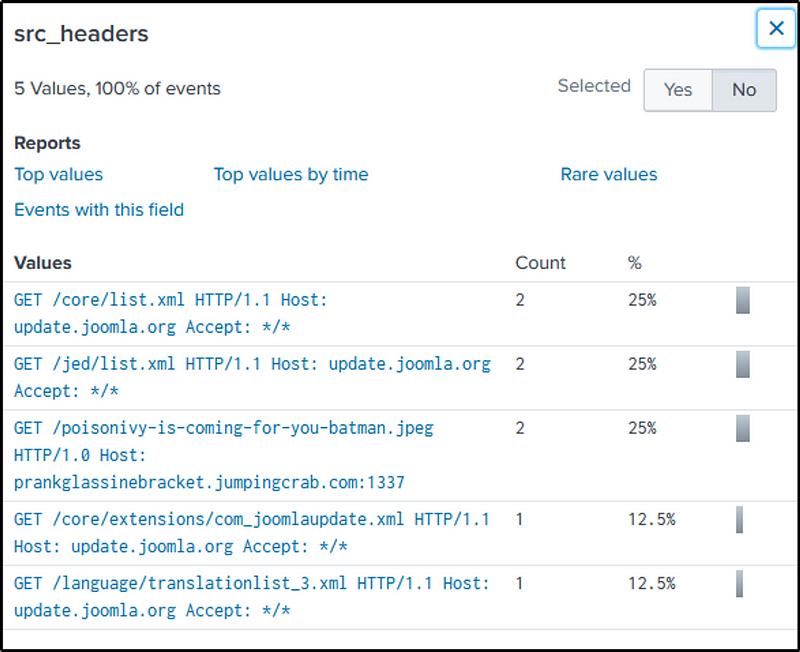Image resolution: width=800 pixels, height=652 pixels.
Task: Open Top values by time report
Action: [290, 174]
